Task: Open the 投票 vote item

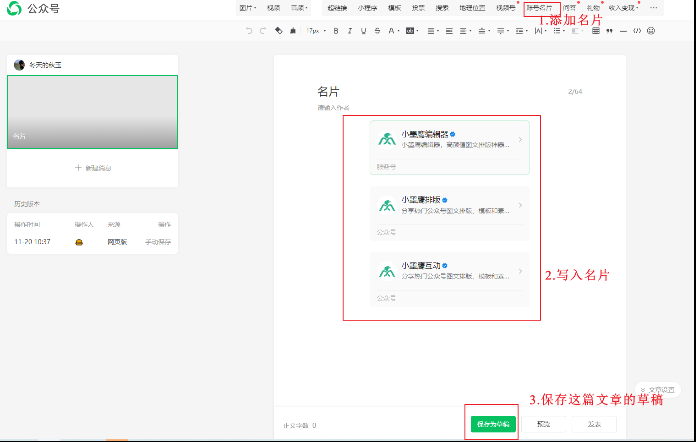Action: (418, 8)
